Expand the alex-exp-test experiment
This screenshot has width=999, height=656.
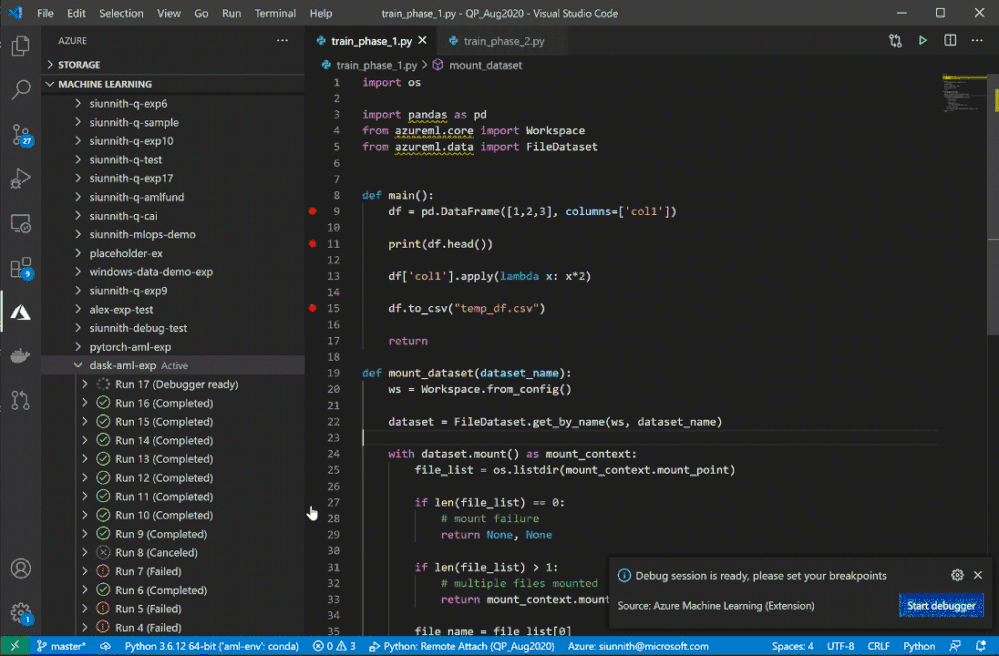[x=78, y=310]
